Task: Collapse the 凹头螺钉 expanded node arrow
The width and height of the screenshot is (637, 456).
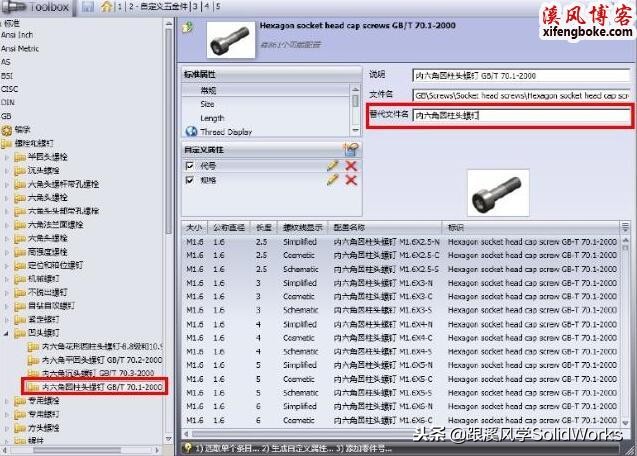Action: 6,333
